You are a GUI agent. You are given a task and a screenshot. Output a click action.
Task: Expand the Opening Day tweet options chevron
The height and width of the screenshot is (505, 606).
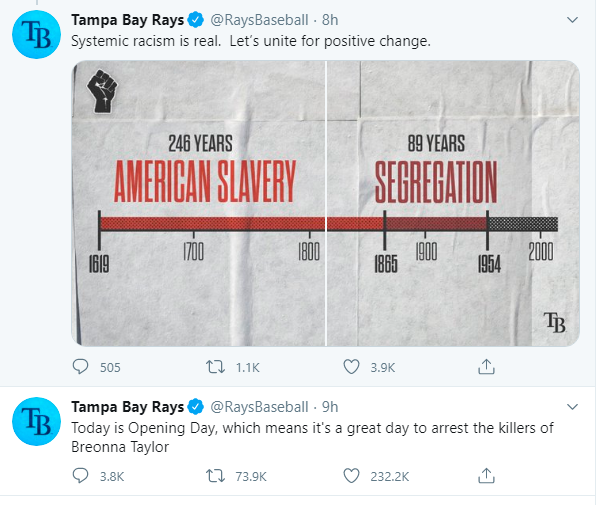571,407
